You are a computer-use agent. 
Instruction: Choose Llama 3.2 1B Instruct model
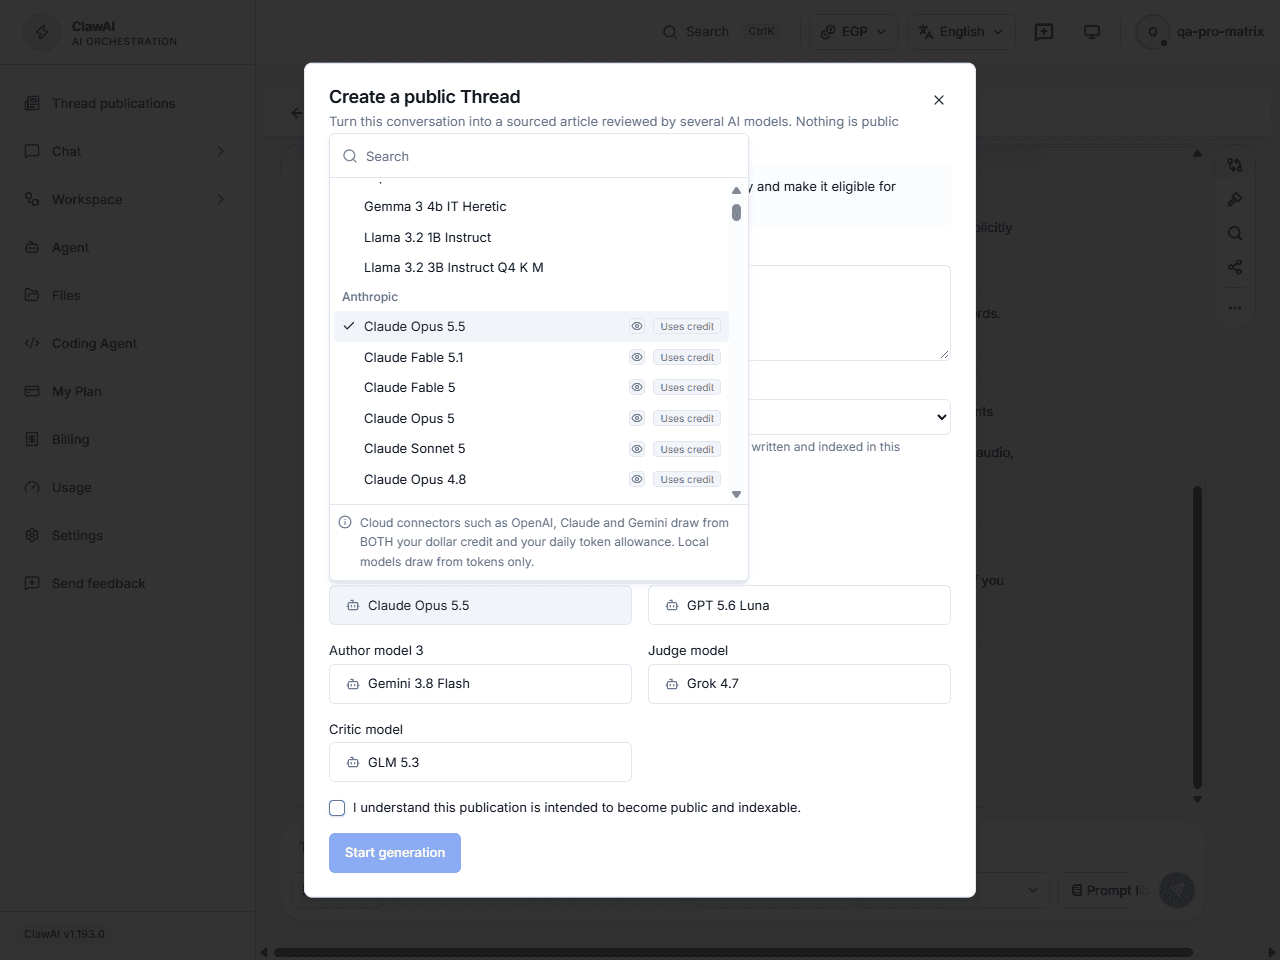(531, 237)
